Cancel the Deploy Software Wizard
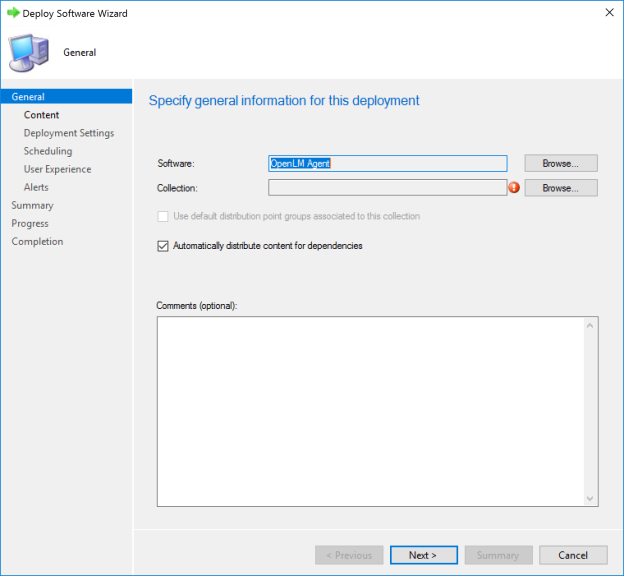 click(572, 555)
